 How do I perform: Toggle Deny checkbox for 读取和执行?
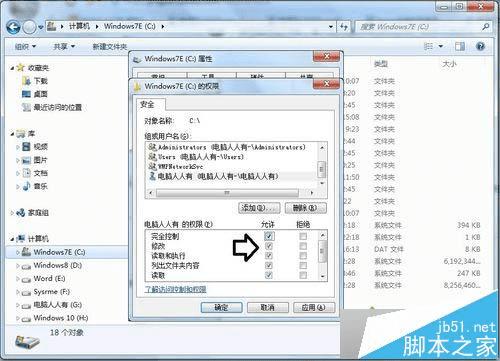303,256
